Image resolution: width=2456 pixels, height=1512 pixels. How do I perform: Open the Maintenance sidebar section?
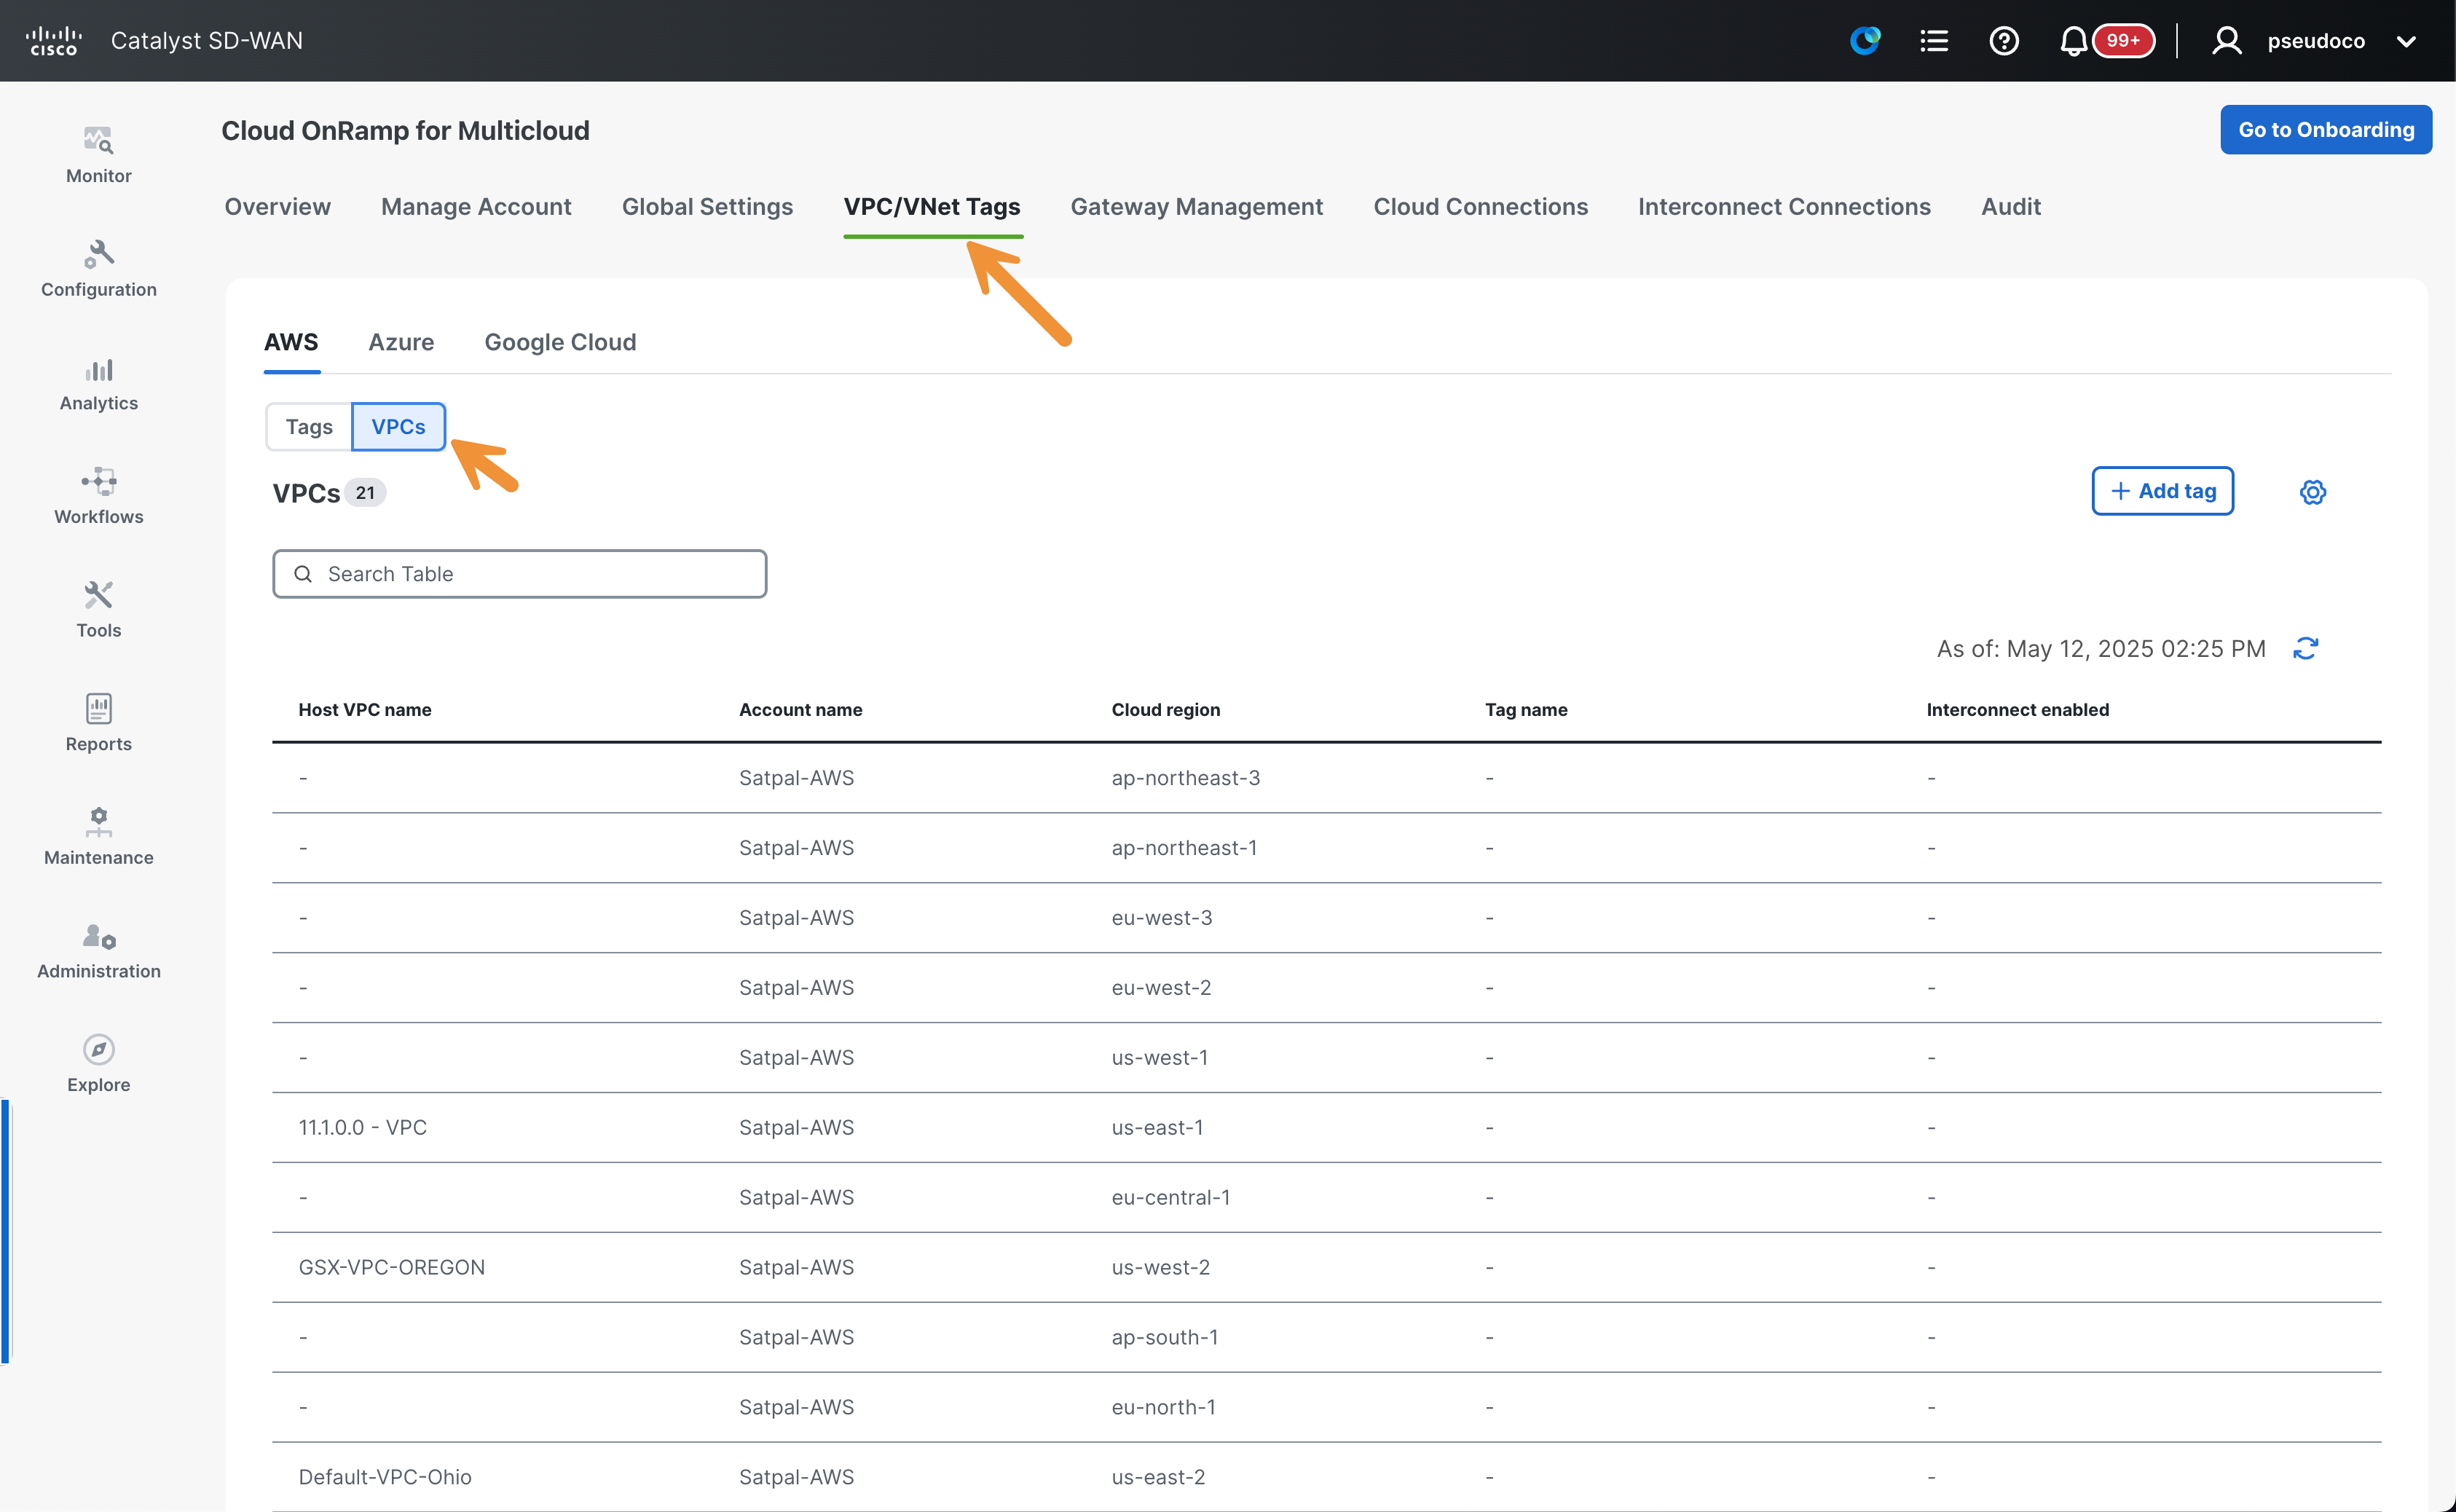click(x=98, y=837)
